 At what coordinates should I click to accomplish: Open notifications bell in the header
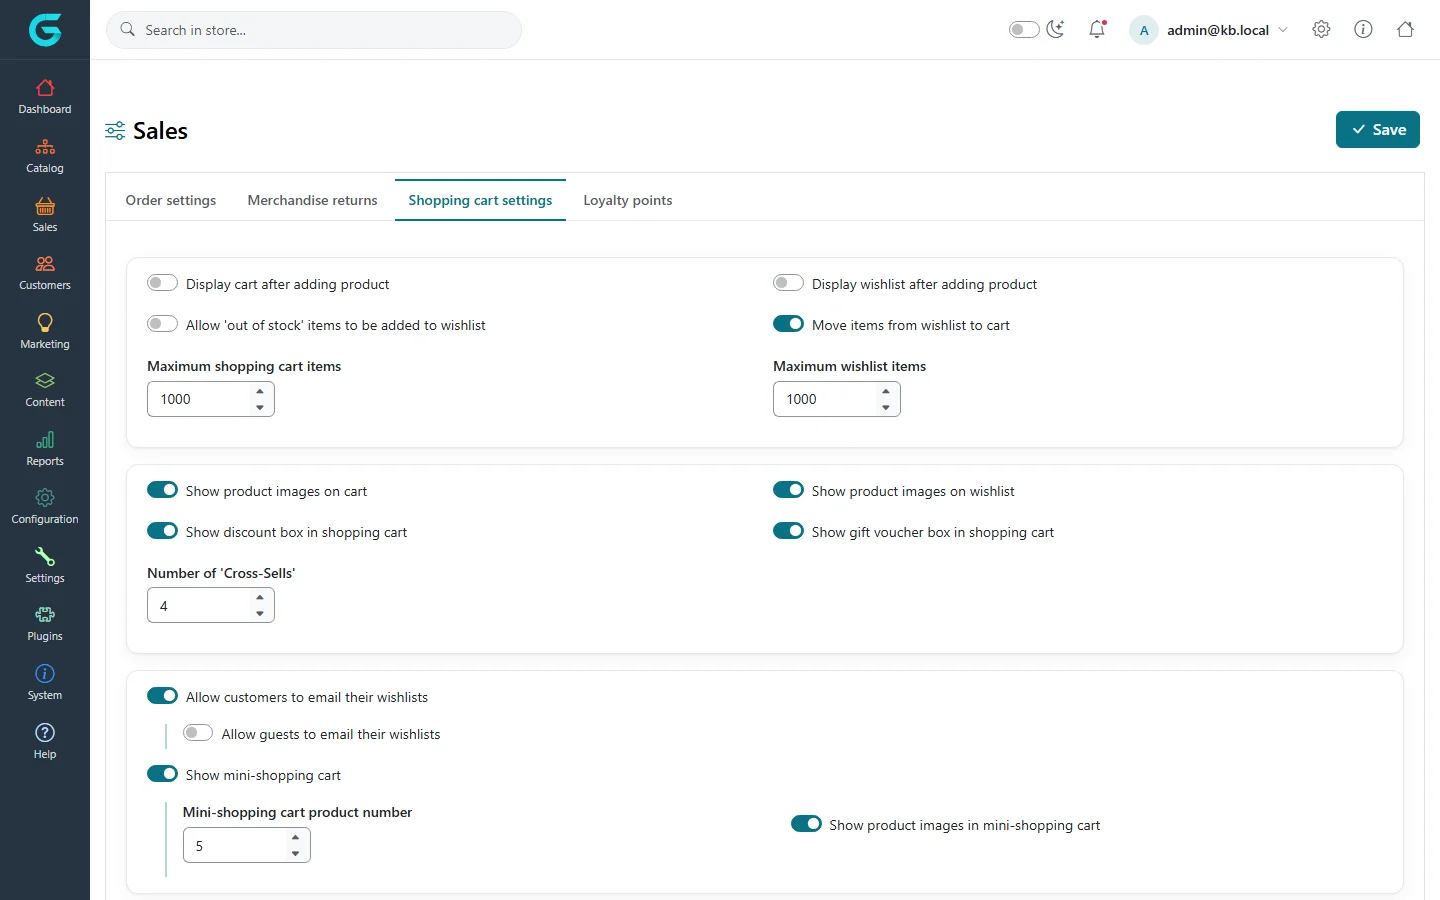[x=1097, y=30]
